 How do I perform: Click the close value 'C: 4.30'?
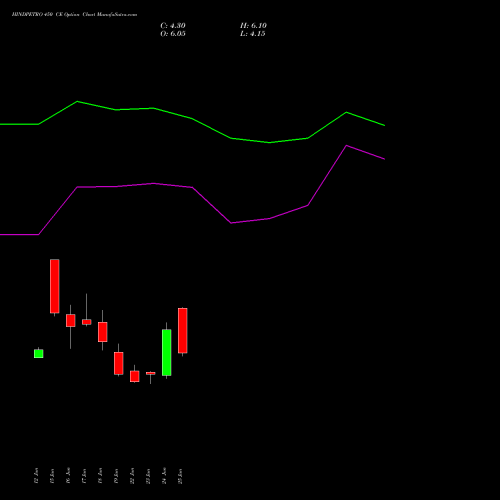[173, 26]
